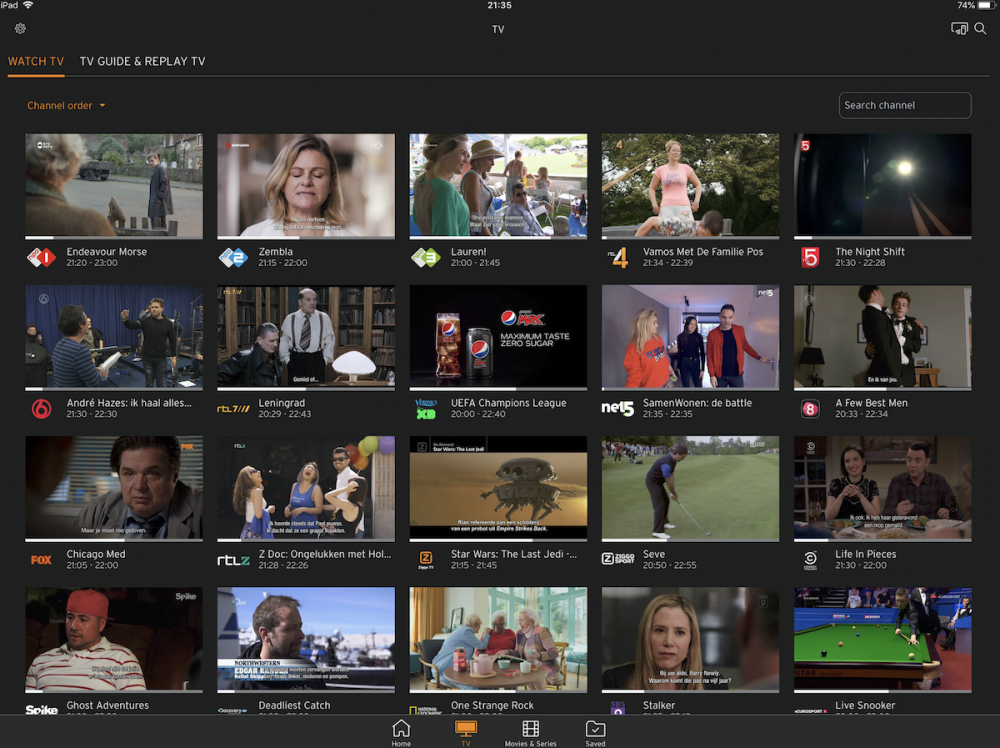
Task: Play the Deadliest Catch thumbnail
Action: (x=306, y=640)
